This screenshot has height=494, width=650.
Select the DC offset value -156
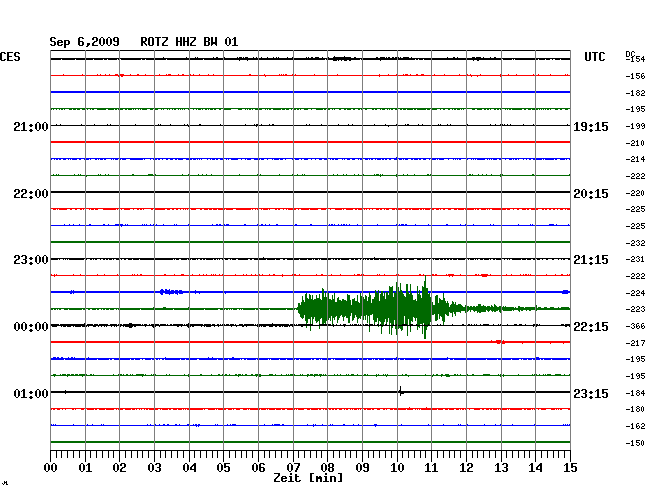[635, 76]
